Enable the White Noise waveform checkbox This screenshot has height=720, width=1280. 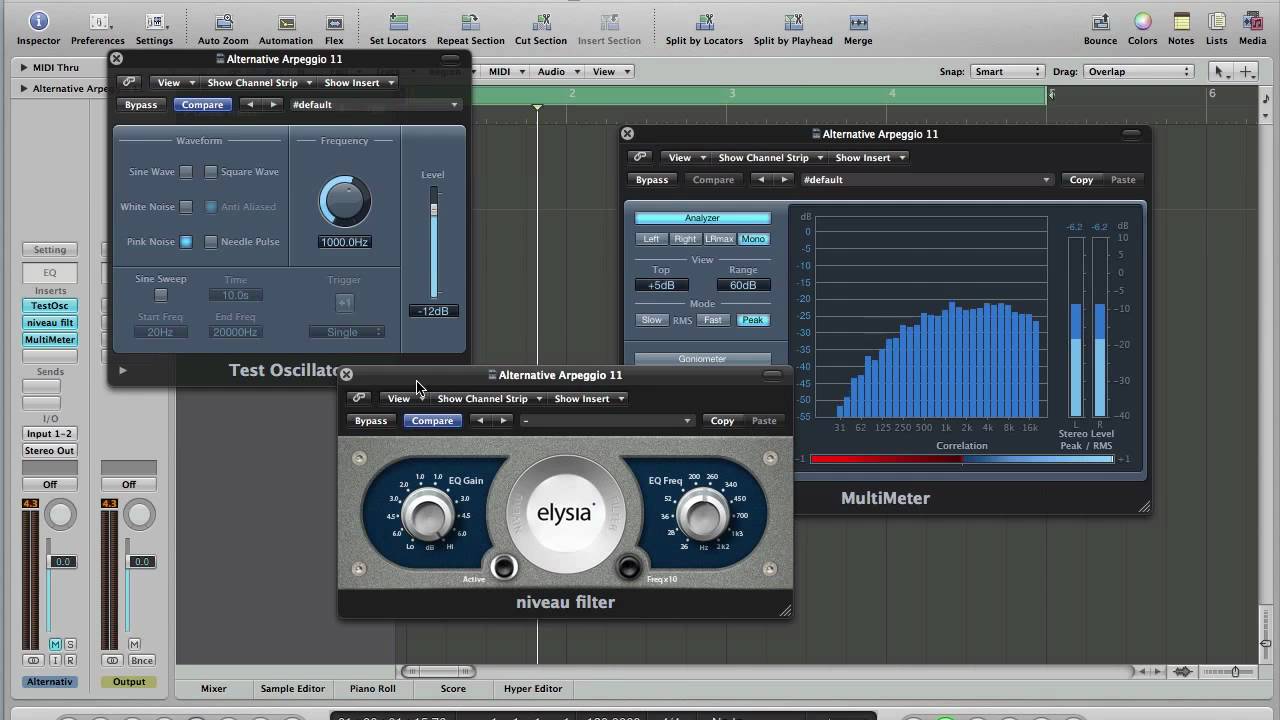(x=186, y=207)
